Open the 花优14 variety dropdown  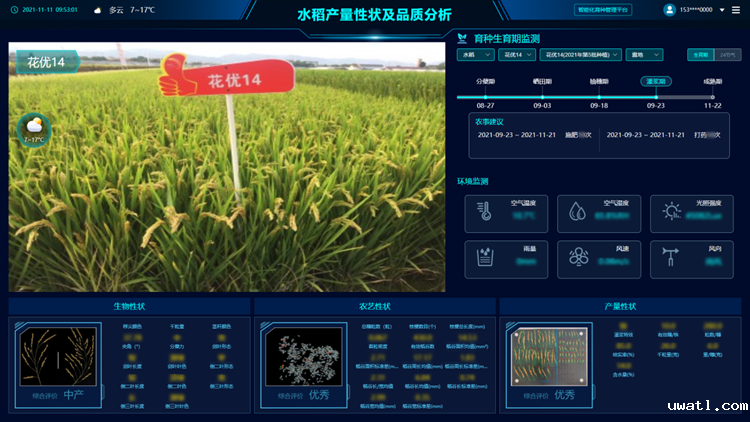tap(517, 55)
